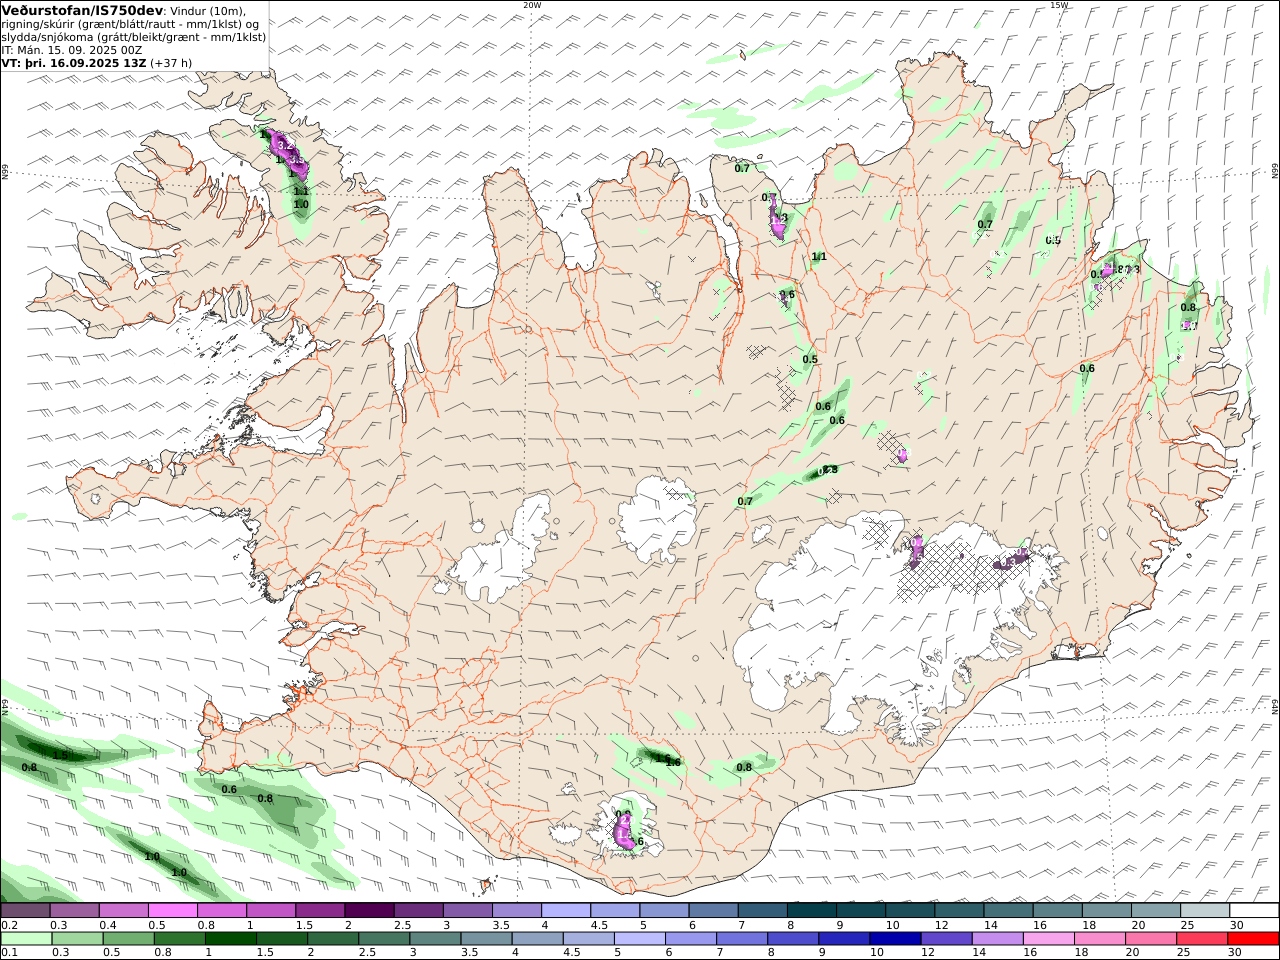
Task: Click the '(+37 h)' forecast offset text
Action: pos(171,62)
